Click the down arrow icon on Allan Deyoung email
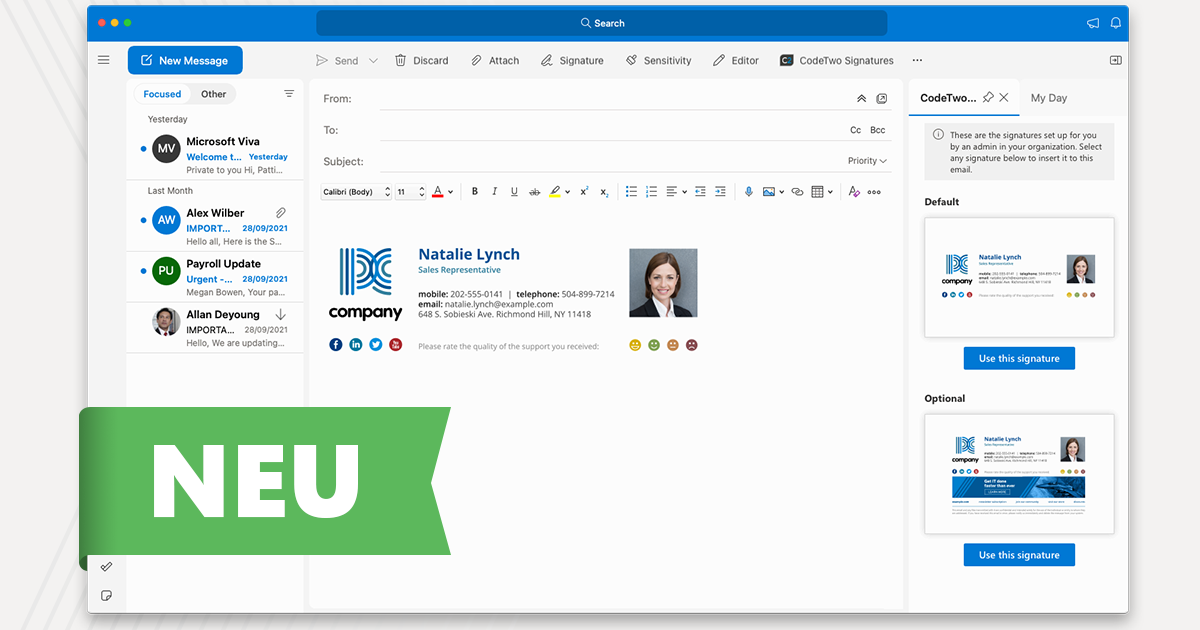 click(280, 314)
